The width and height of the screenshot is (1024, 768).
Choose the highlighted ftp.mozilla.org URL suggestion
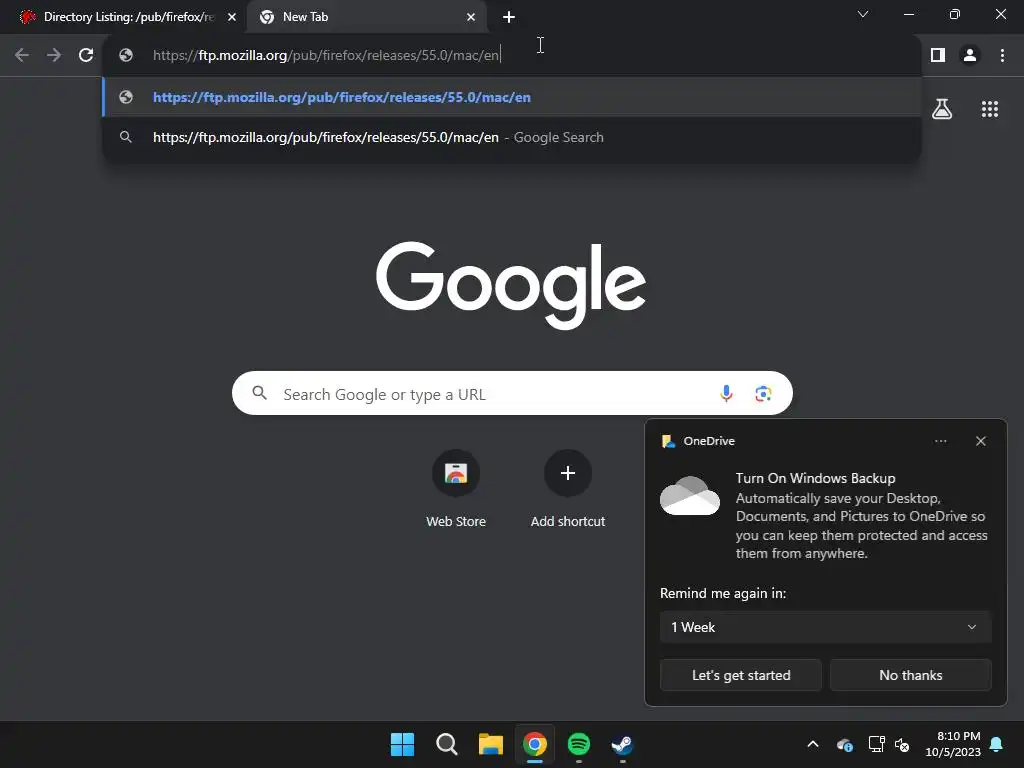(512, 97)
